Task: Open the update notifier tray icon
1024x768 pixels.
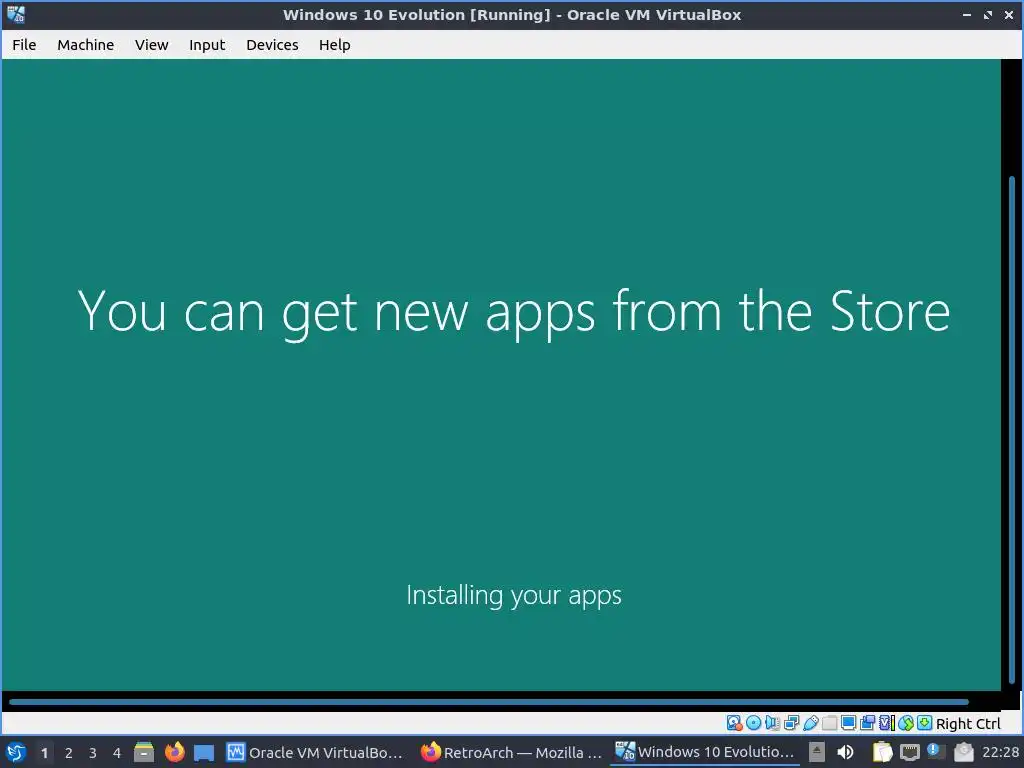Action: coord(935,751)
